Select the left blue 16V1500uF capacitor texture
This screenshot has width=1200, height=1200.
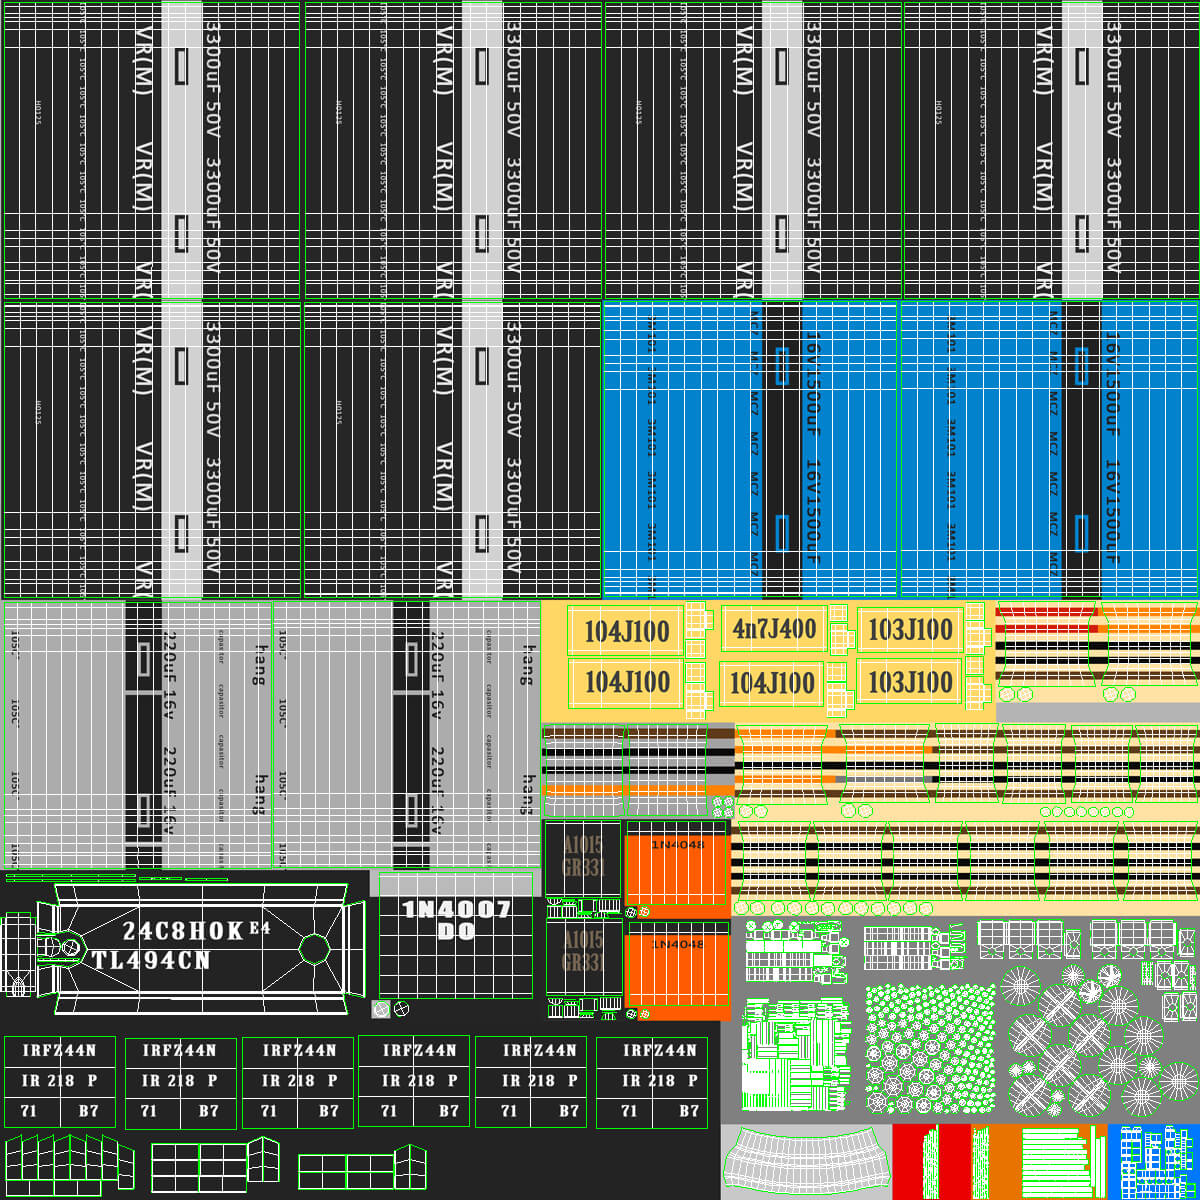750,448
